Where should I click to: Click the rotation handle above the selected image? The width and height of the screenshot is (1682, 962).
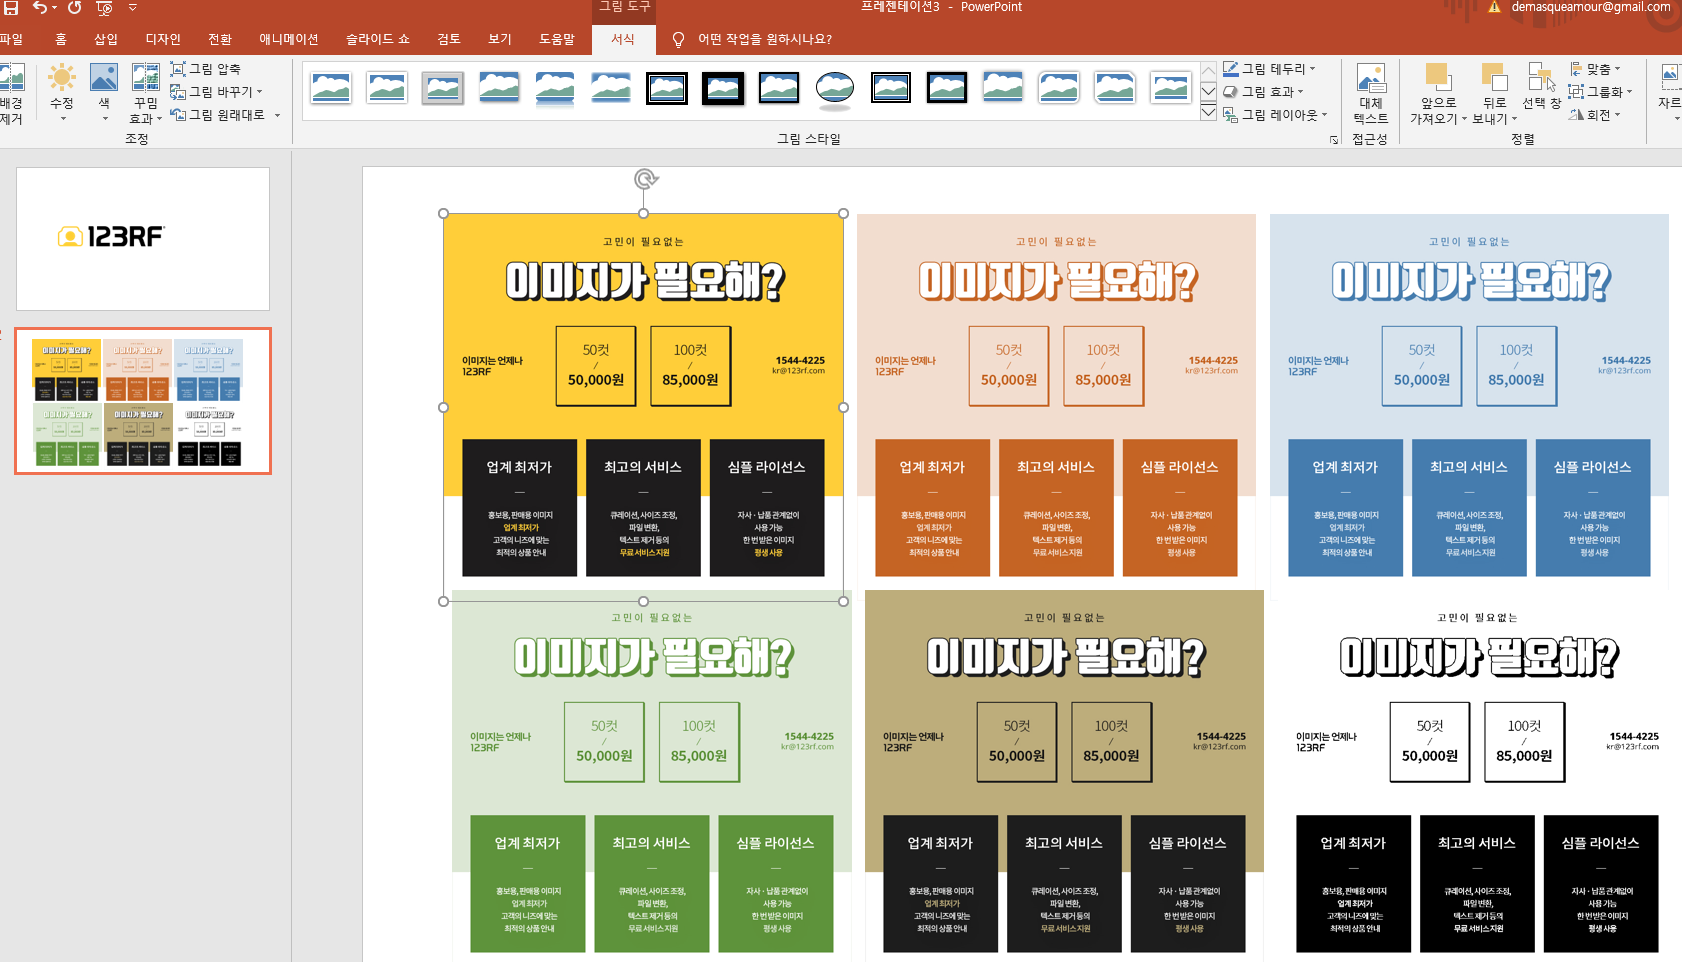645,179
